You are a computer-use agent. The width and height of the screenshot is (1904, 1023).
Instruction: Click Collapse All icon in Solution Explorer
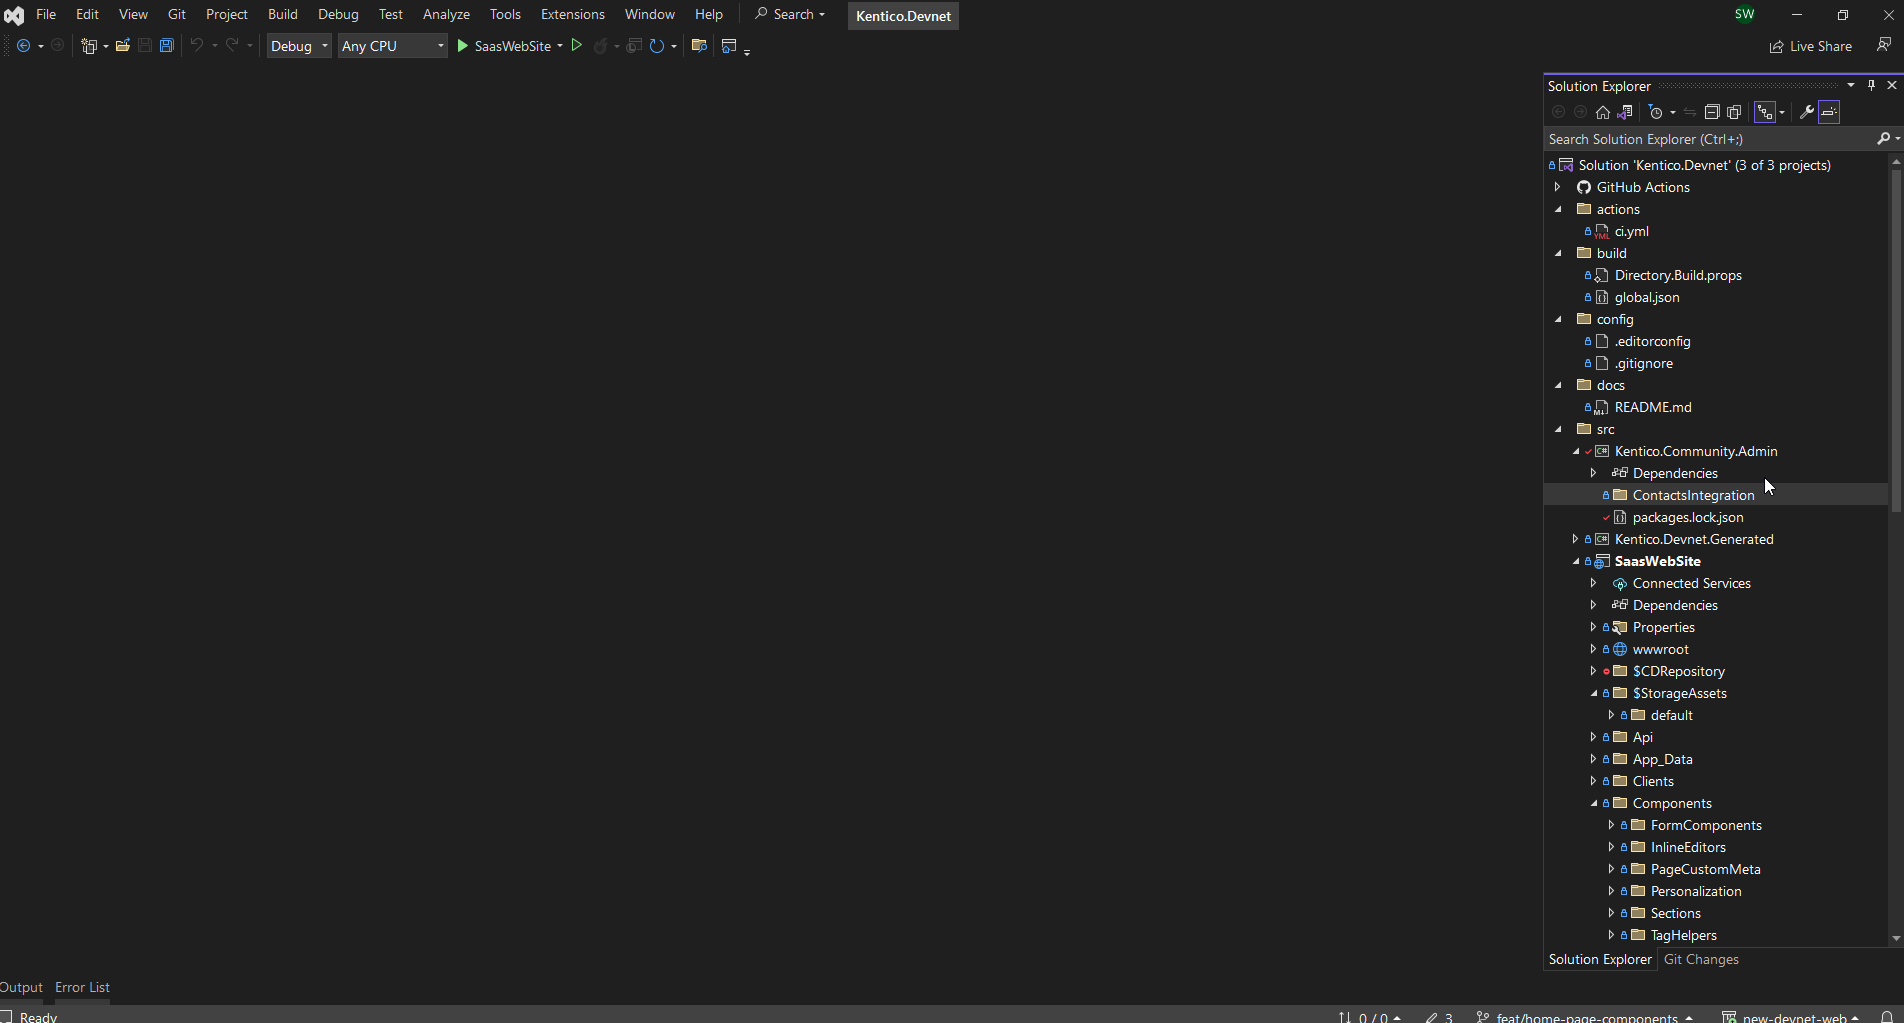(x=1712, y=112)
